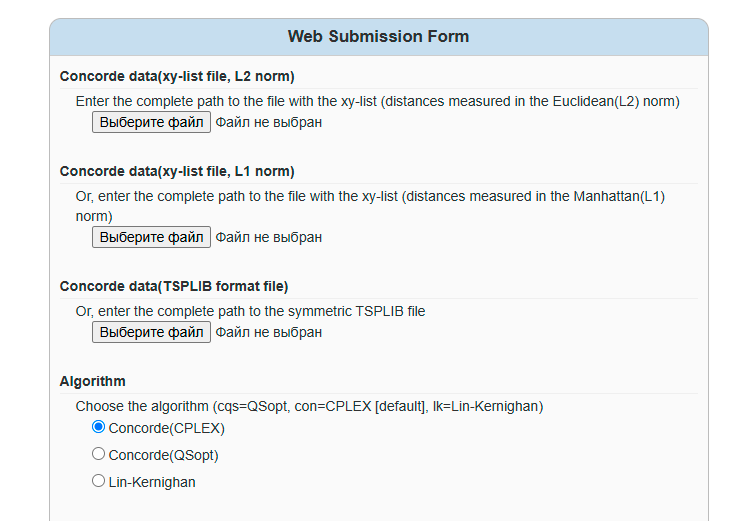Click 'Файл не выбран' text under TSPLIB section
This screenshot has width=754, height=521.
269,333
